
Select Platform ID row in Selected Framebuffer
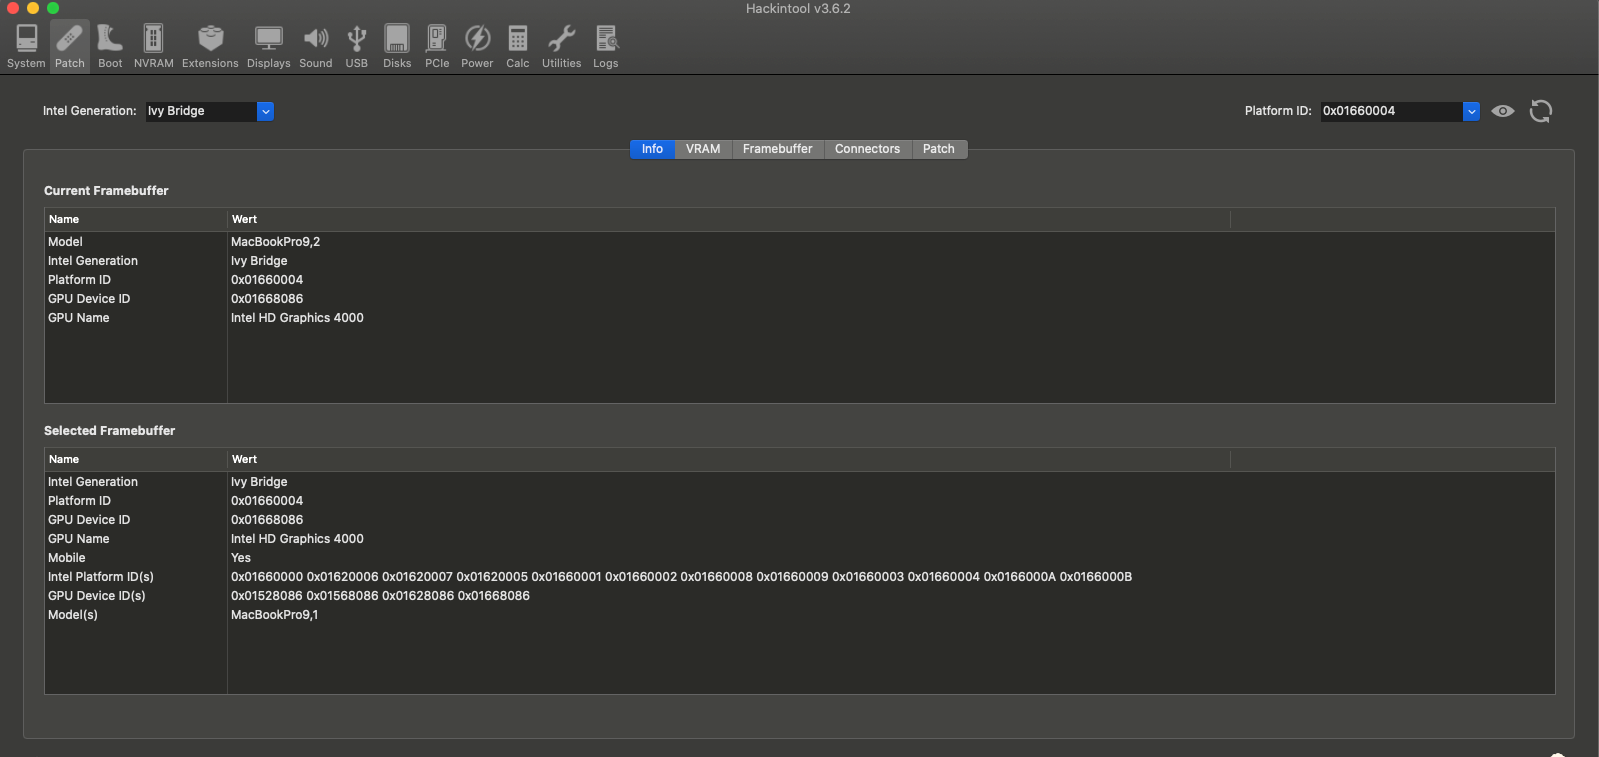click(800, 501)
